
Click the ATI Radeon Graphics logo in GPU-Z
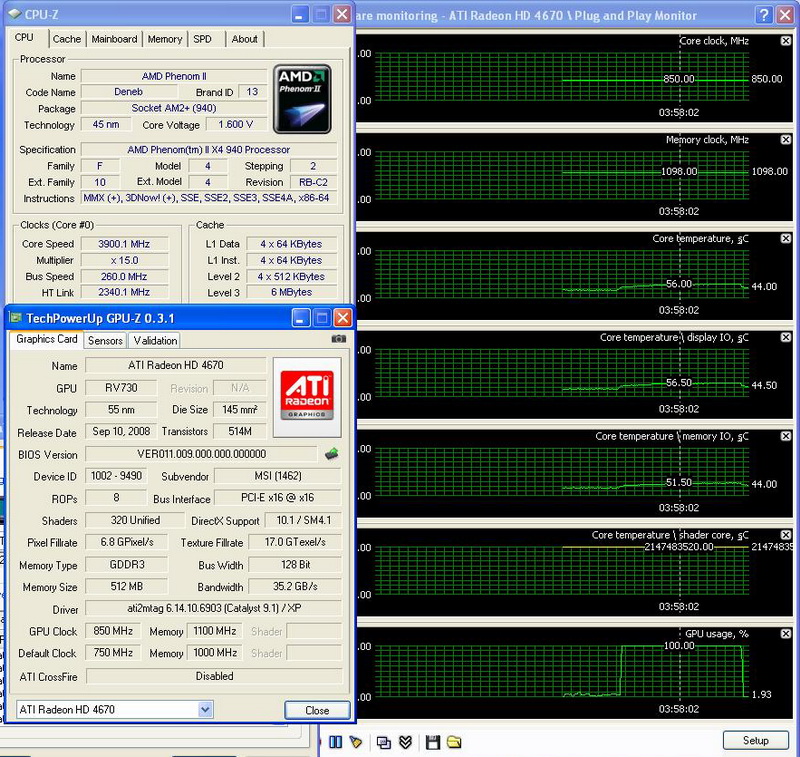[x=307, y=397]
